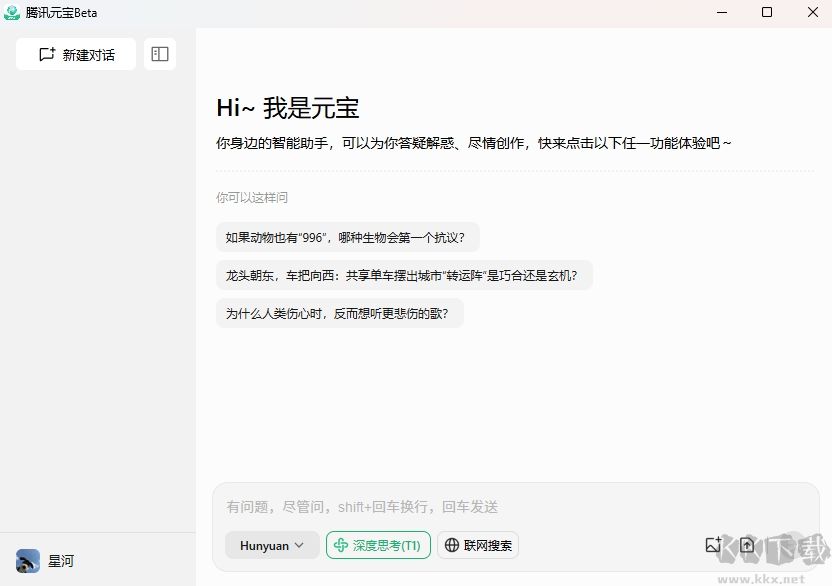Maximize the 腾讯元宝 window
Image resolution: width=832 pixels, height=586 pixels.
pos(767,12)
